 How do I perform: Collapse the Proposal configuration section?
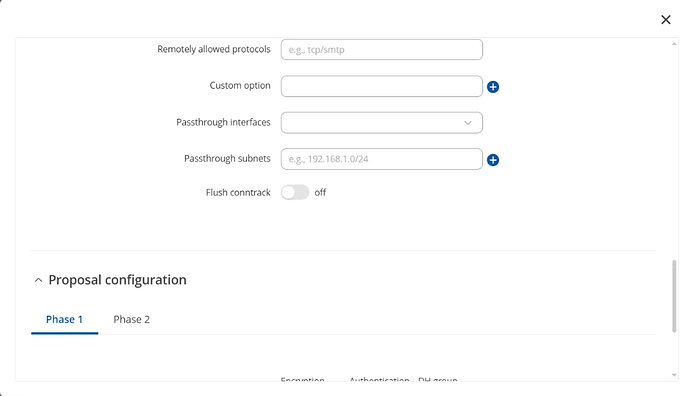(x=38, y=280)
